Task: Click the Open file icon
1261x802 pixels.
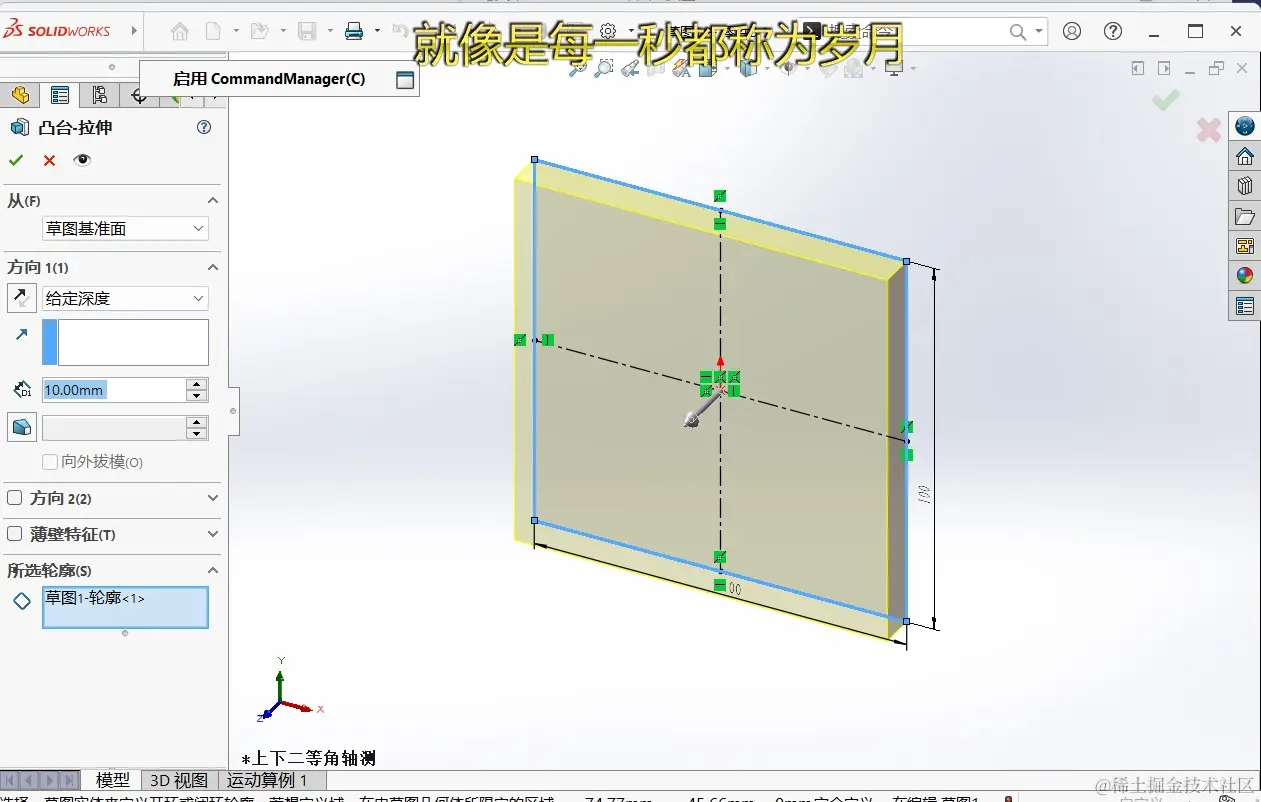Action: click(259, 32)
